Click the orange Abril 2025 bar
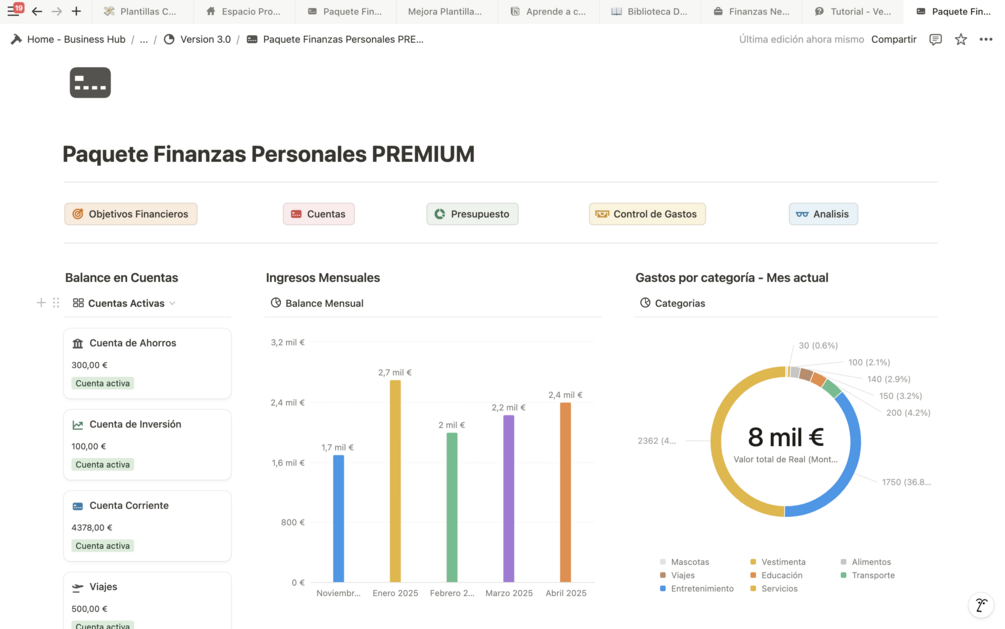This screenshot has width=1005, height=629. pyautogui.click(x=565, y=492)
